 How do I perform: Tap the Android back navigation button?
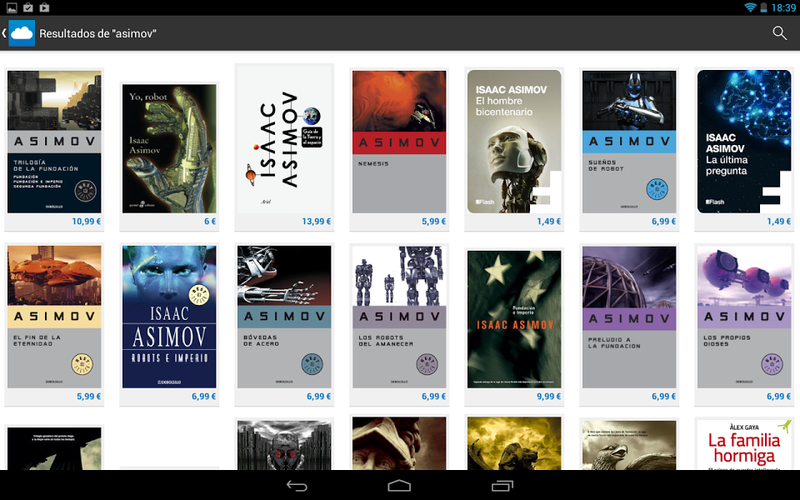[x=297, y=486]
